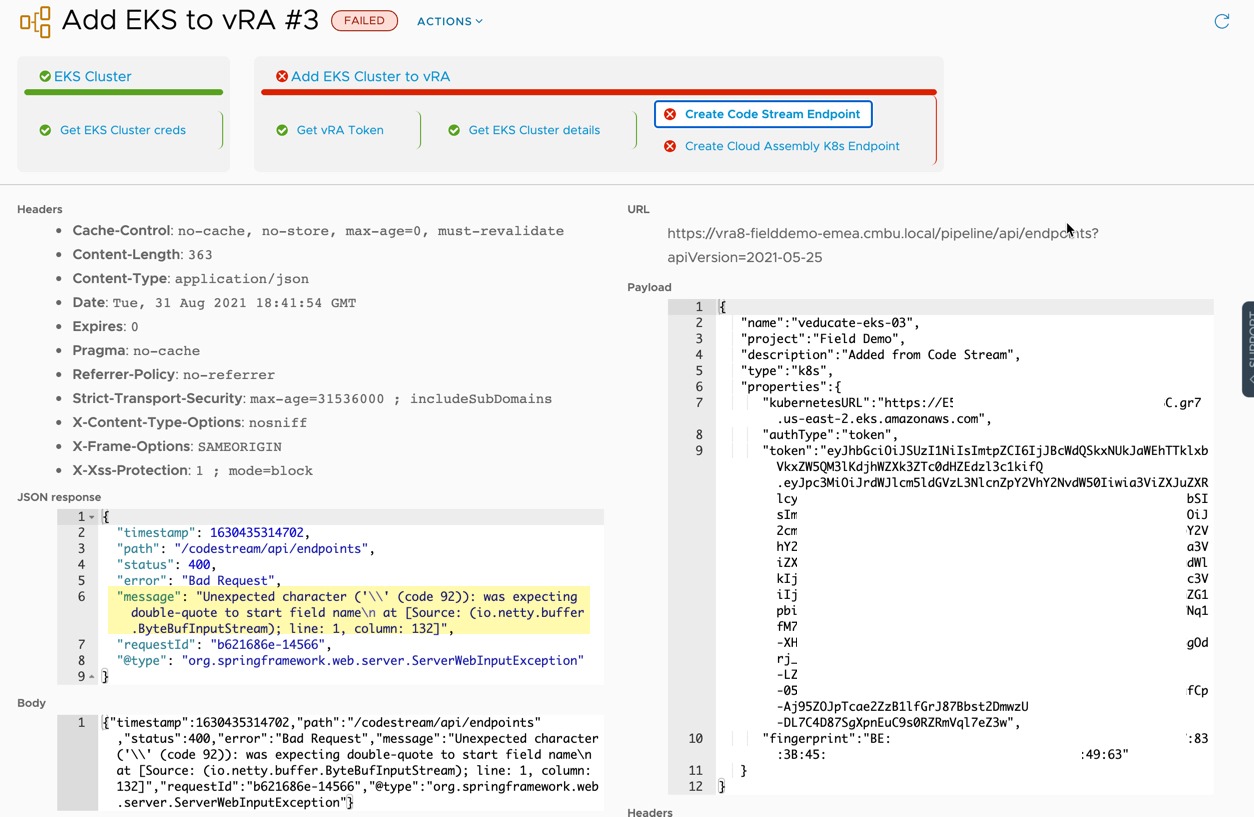Screen dimensions: 1254x817
Task: Click the pipeline API endpoints URL text
Action: (883, 245)
